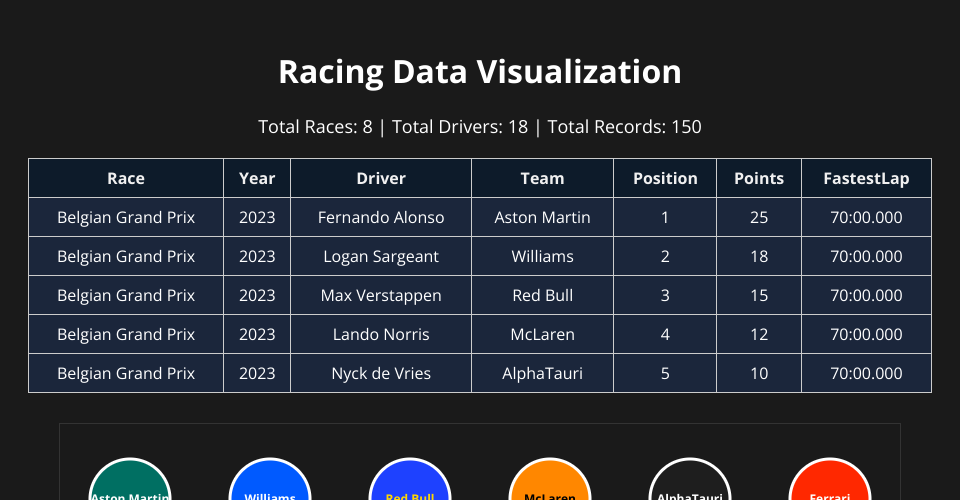Click the Year column header
The height and width of the screenshot is (500, 960).
(x=257, y=178)
